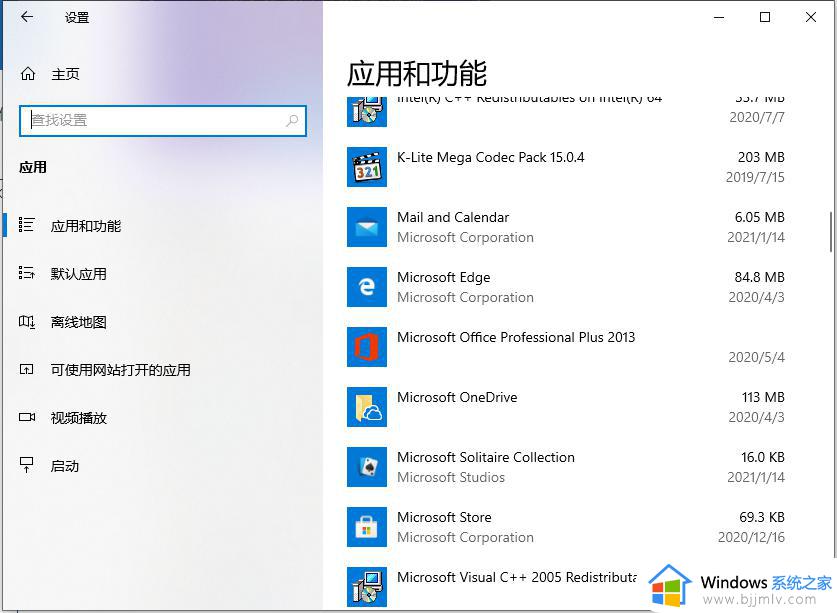
Task: Click the 默认应用 sidebar icon
Action: (27, 273)
